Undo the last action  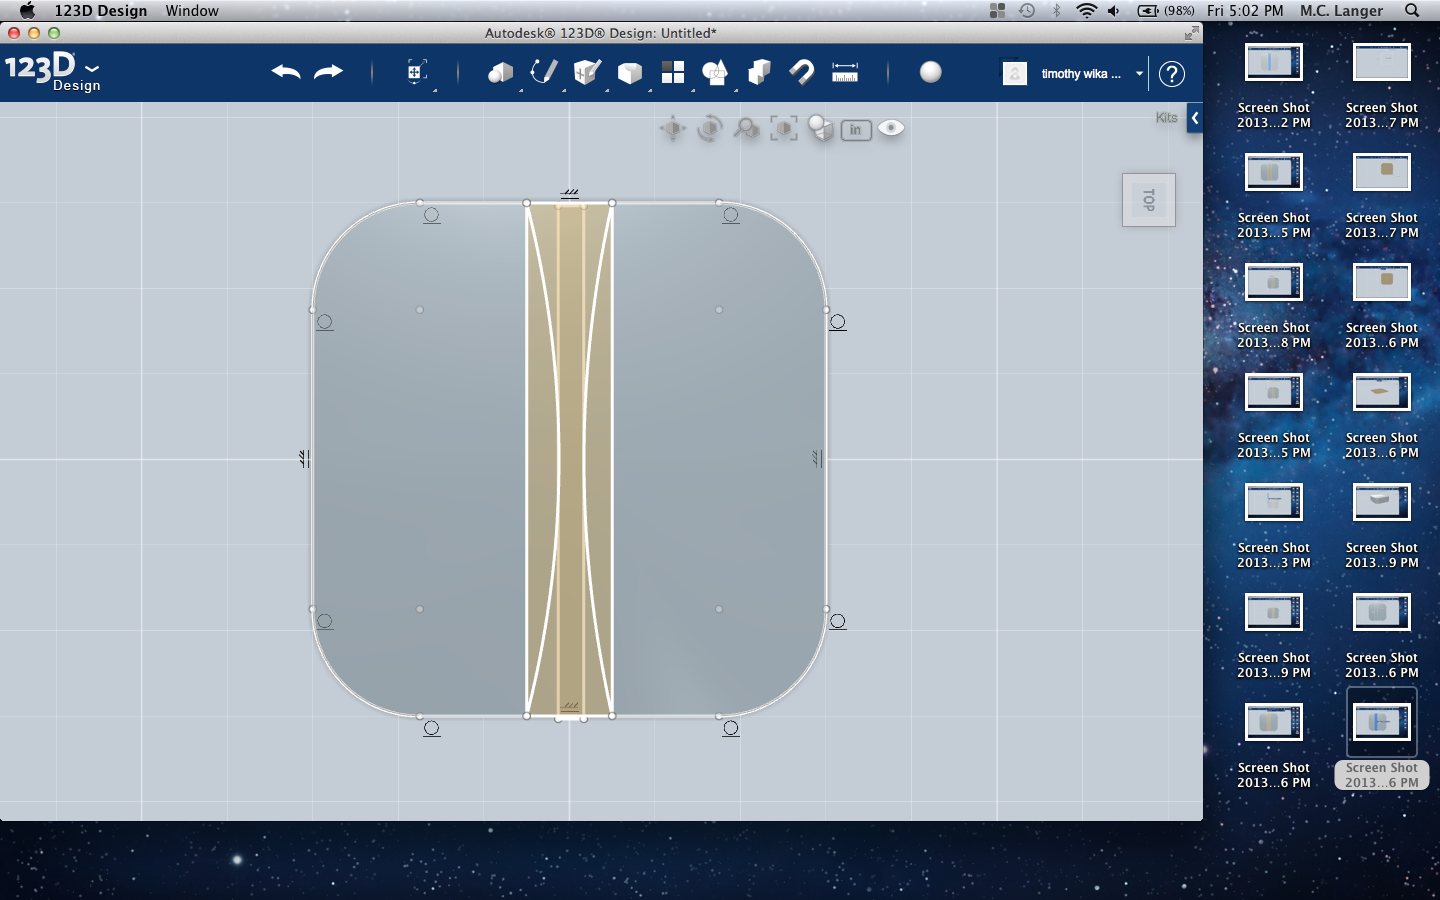click(x=286, y=72)
